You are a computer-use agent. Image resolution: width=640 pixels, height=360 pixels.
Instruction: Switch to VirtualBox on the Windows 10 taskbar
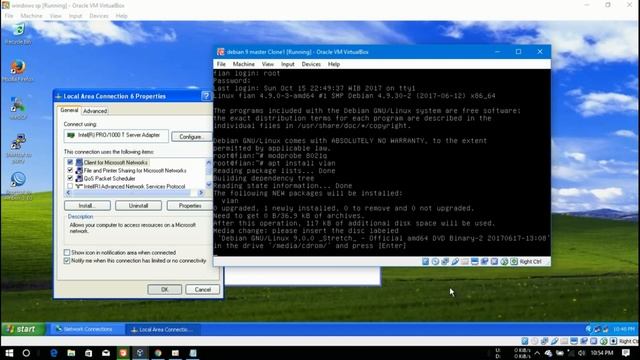coord(140,353)
